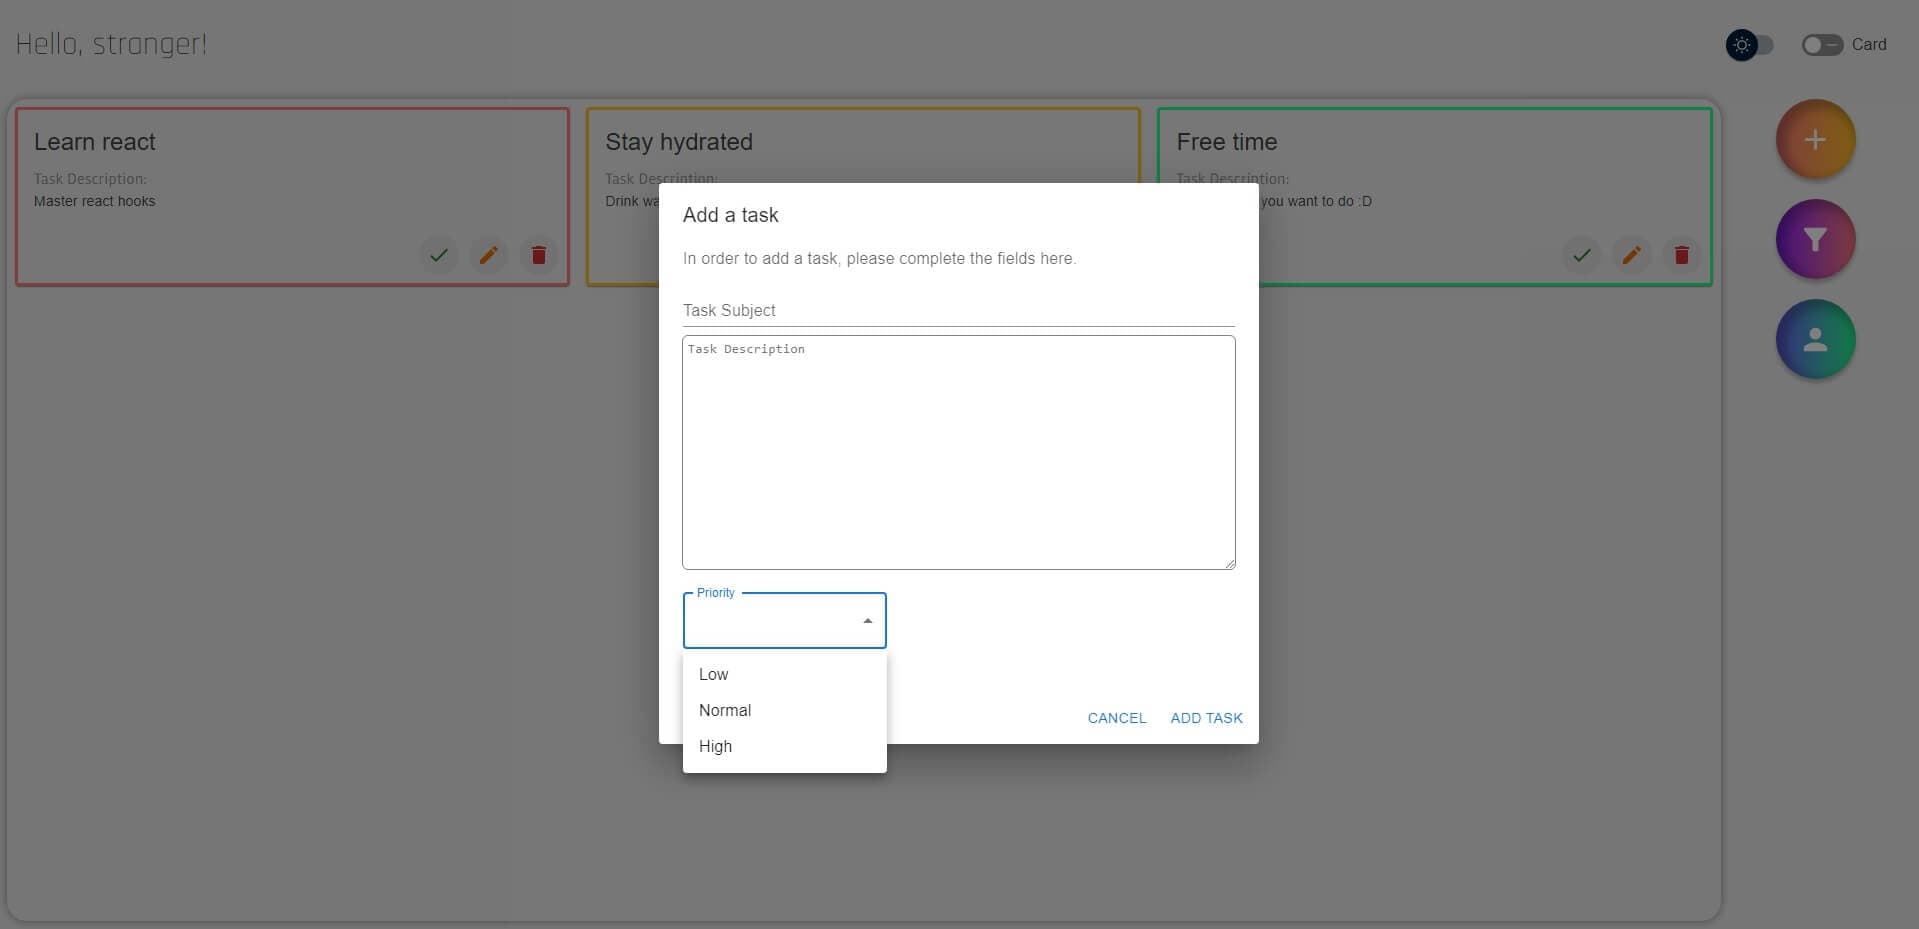Delete the Free time task
Viewport: 1919px width, 929px height.
[x=1681, y=255]
